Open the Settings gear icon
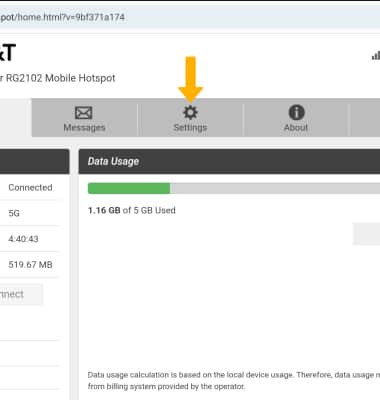The width and height of the screenshot is (380, 400). click(x=190, y=113)
